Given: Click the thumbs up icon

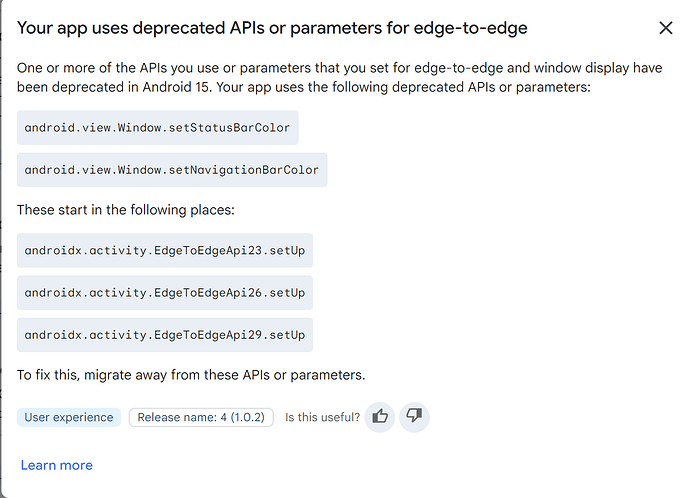Looking at the screenshot, I should (380, 417).
